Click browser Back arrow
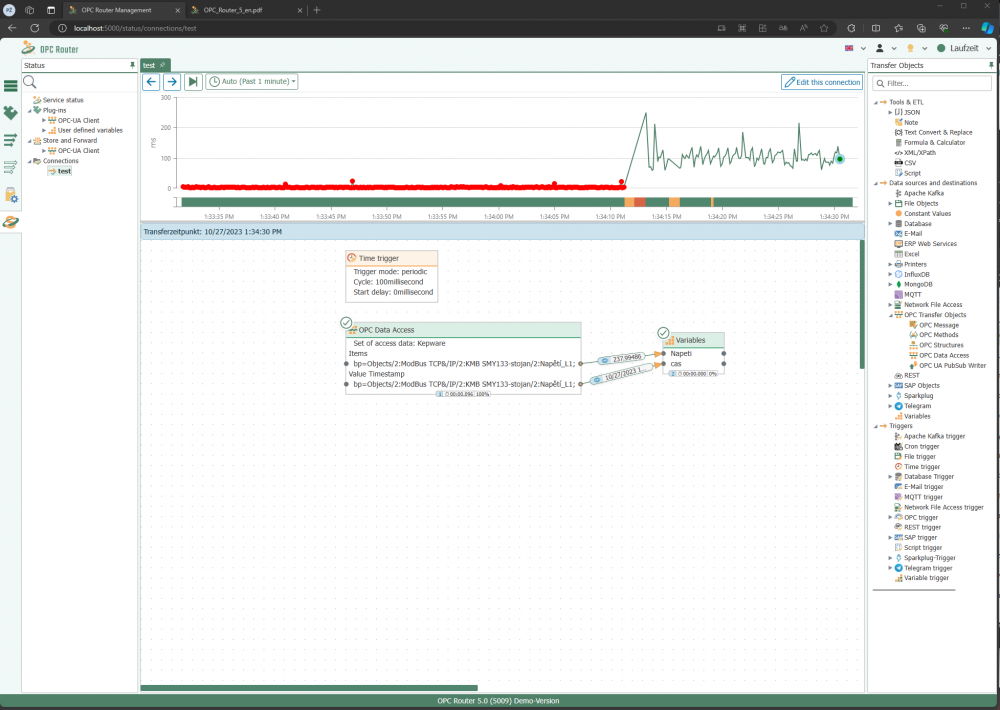1000x710 pixels. click(12, 28)
